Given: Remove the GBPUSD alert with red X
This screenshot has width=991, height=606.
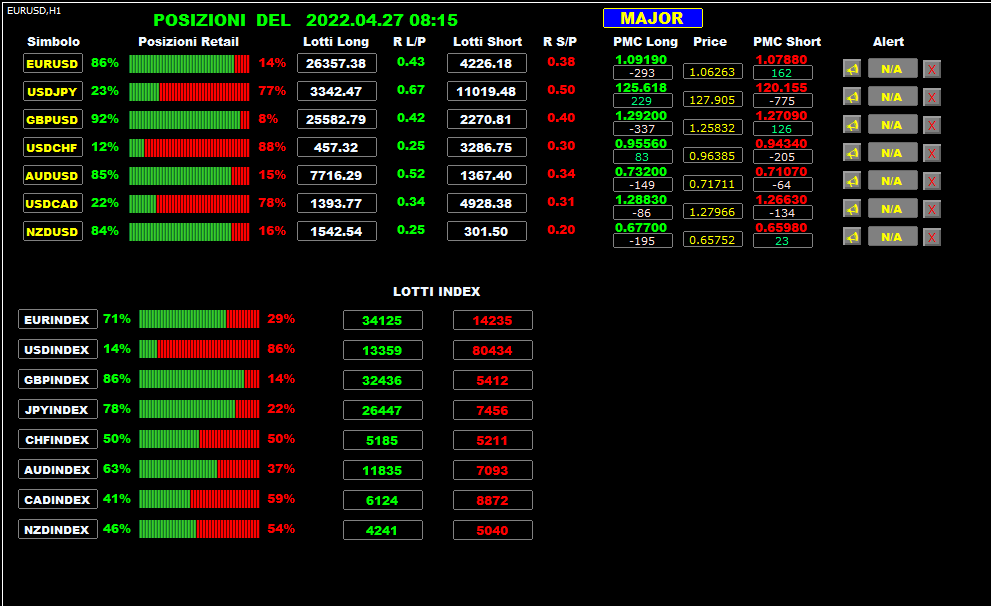Looking at the screenshot, I should coord(932,125).
